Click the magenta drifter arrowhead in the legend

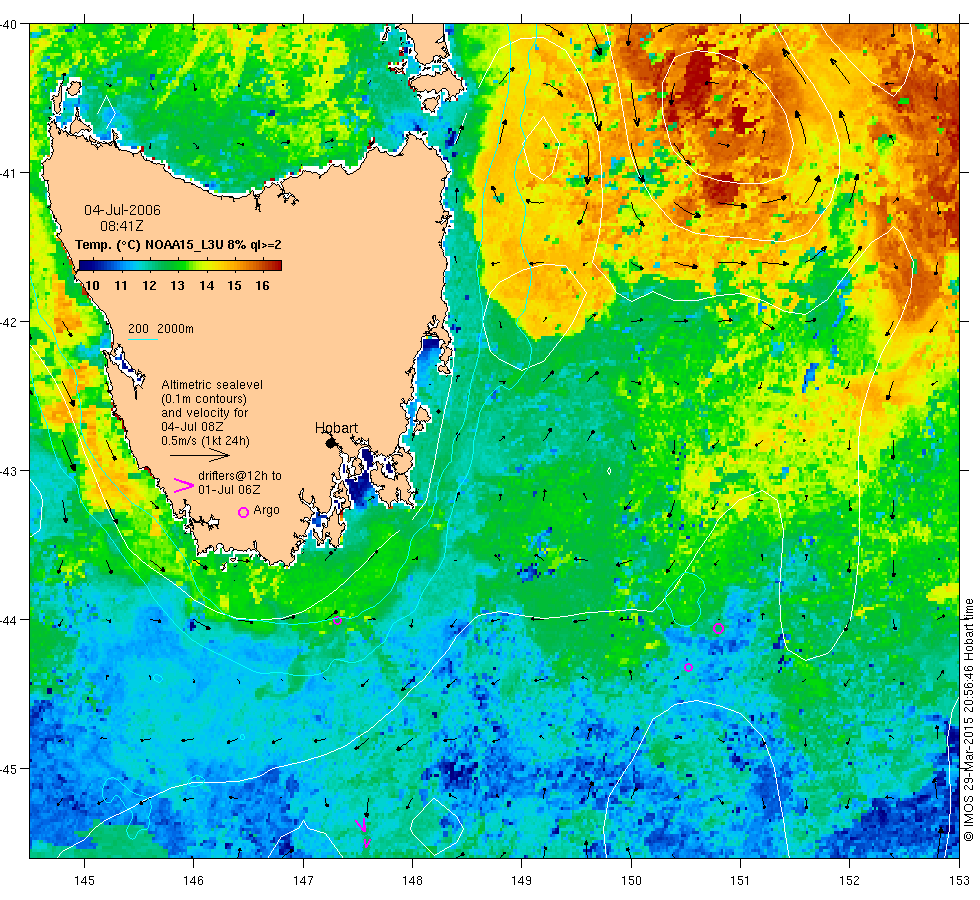click(x=183, y=486)
